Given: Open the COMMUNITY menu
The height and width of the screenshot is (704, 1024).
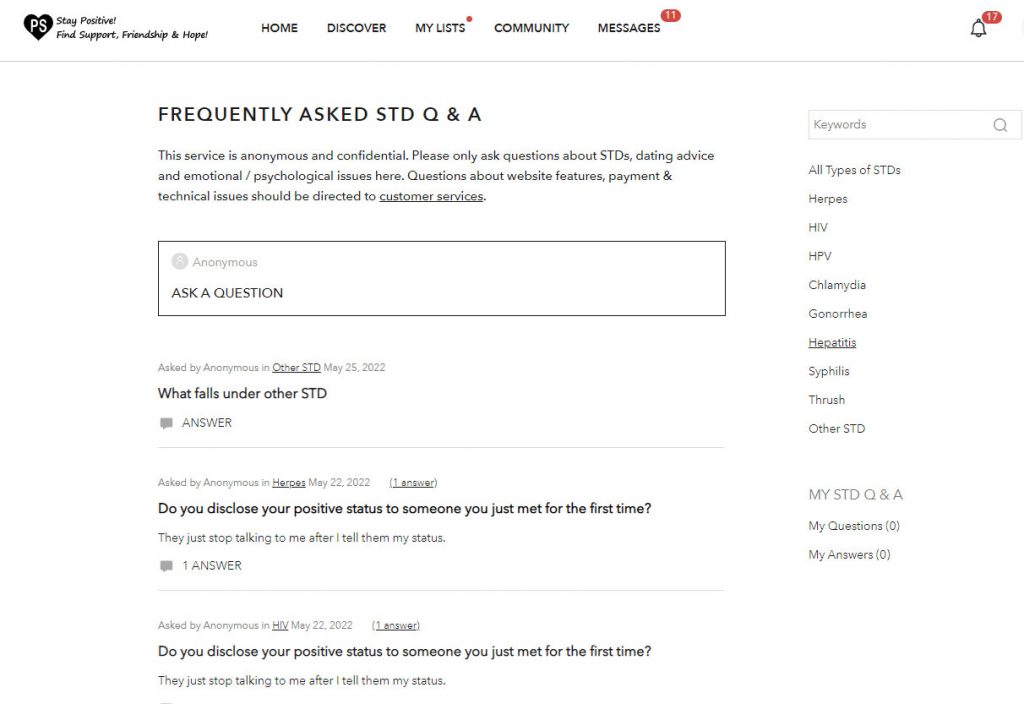Looking at the screenshot, I should (x=532, y=28).
